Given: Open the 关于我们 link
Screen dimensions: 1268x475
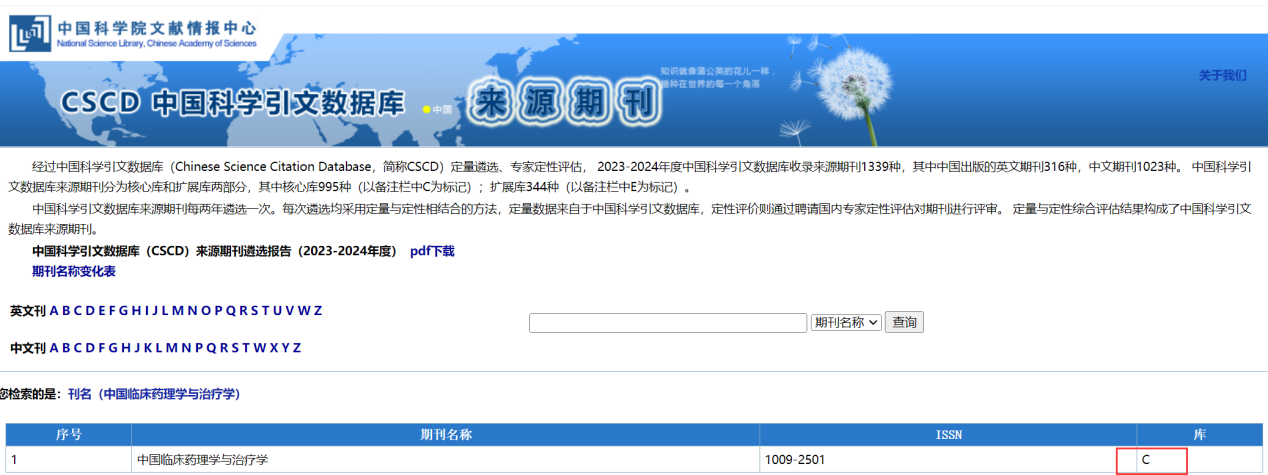Looking at the screenshot, I should tap(1222, 75).
